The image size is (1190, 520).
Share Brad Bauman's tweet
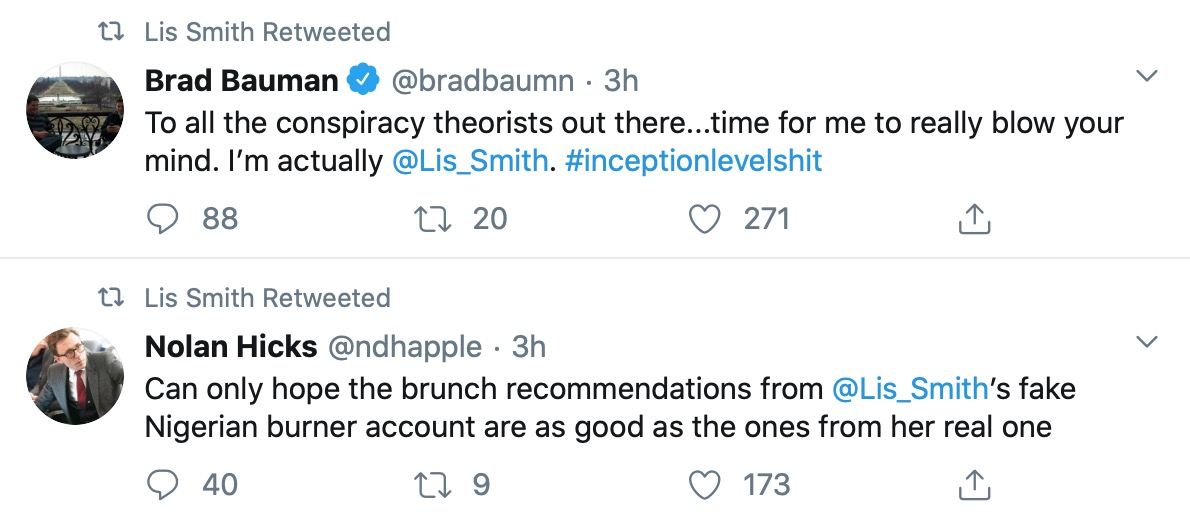click(974, 218)
